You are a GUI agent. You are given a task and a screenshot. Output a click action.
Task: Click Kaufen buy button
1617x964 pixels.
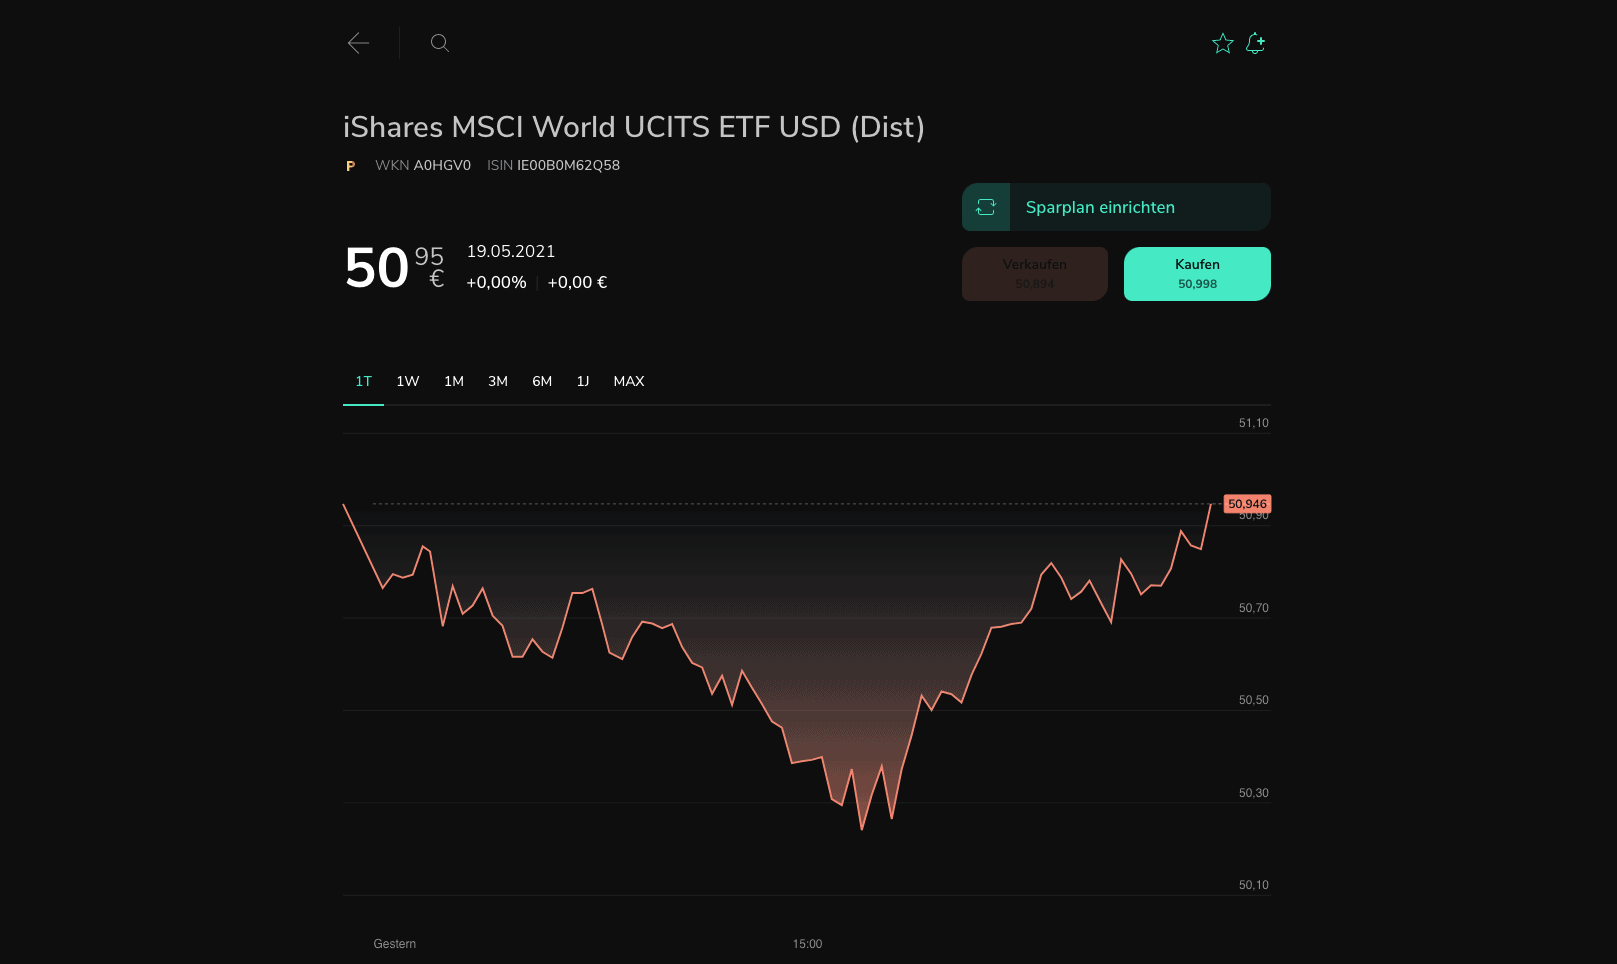point(1197,274)
